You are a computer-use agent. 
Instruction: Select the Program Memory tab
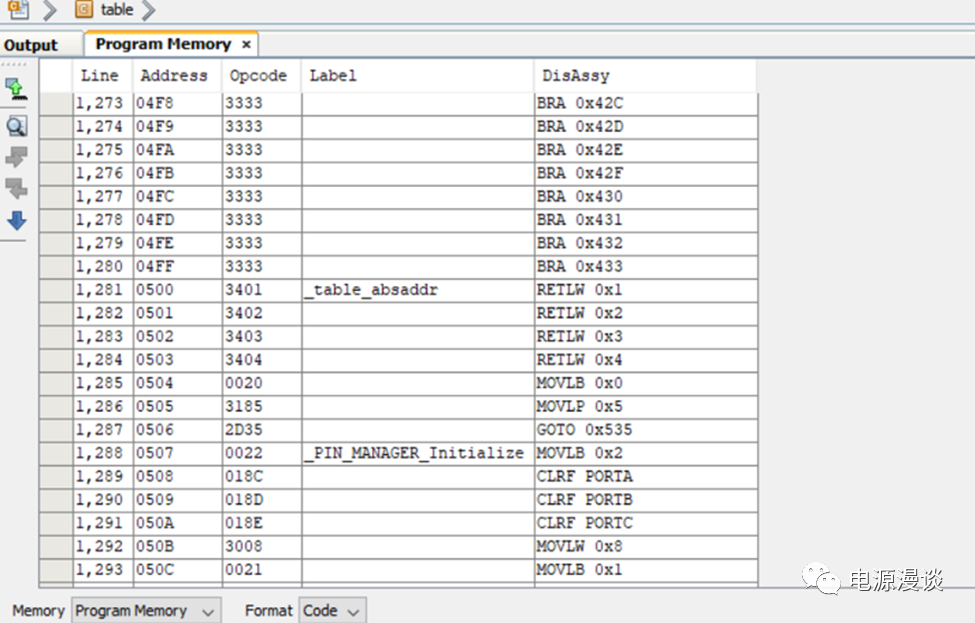coord(162,45)
